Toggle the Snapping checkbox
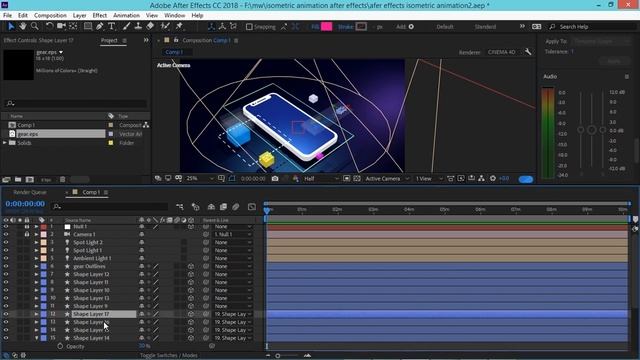 click(x=249, y=27)
